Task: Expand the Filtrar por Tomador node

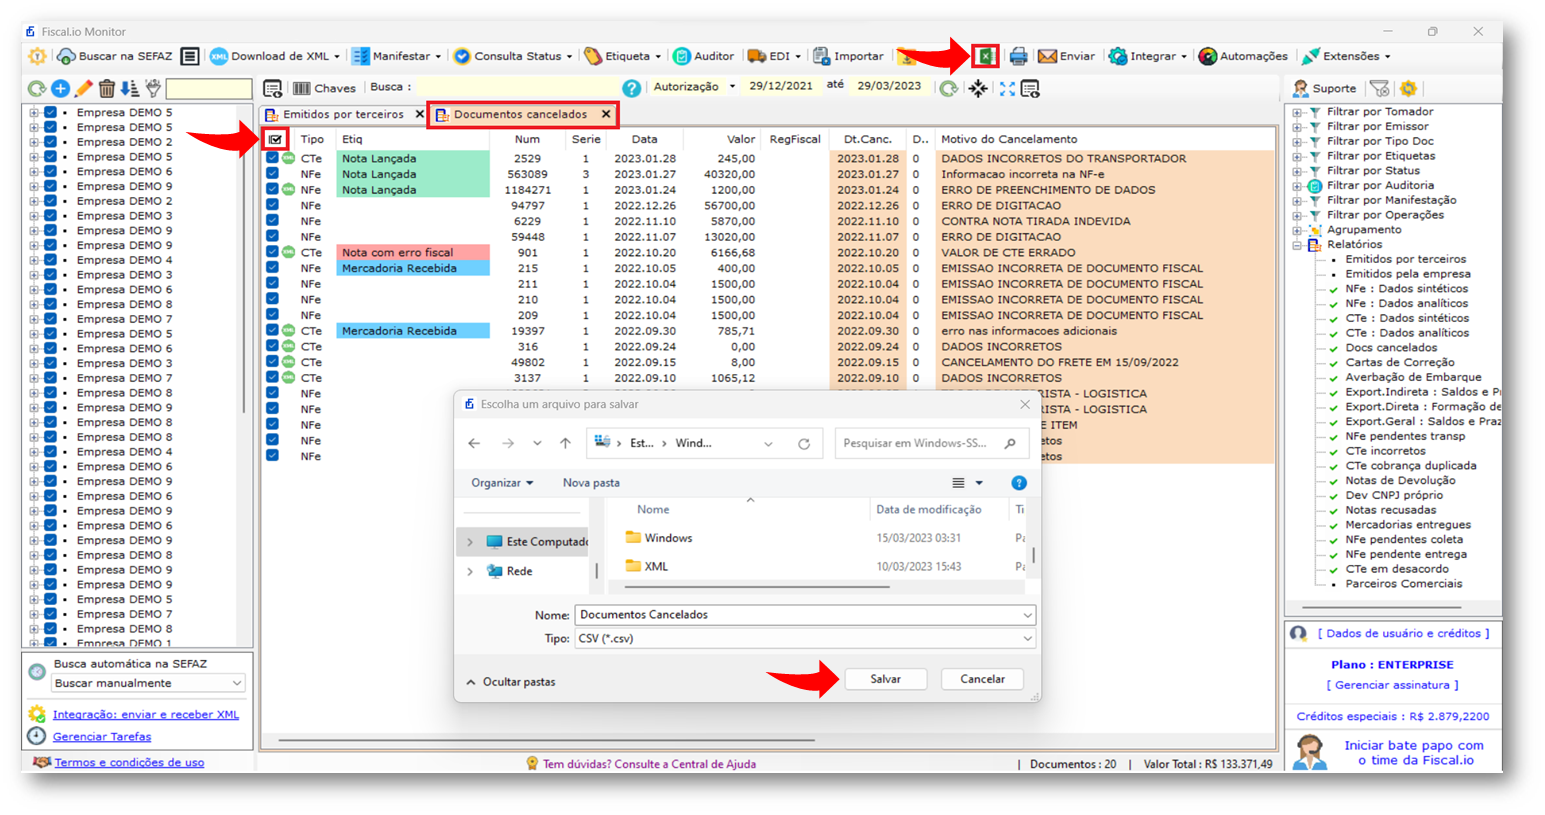Action: click(1297, 112)
